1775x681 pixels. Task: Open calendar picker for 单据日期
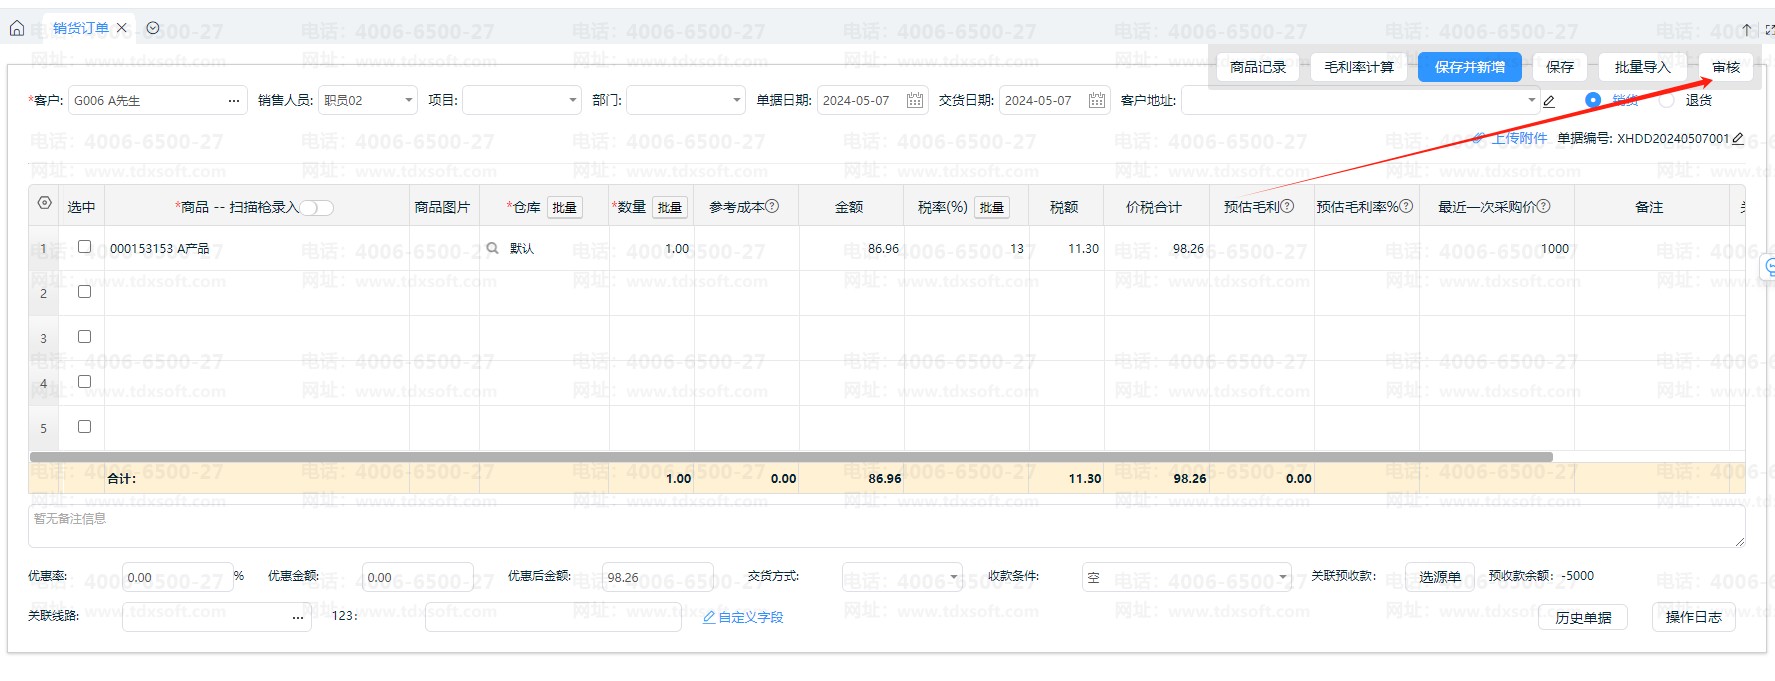click(x=914, y=100)
